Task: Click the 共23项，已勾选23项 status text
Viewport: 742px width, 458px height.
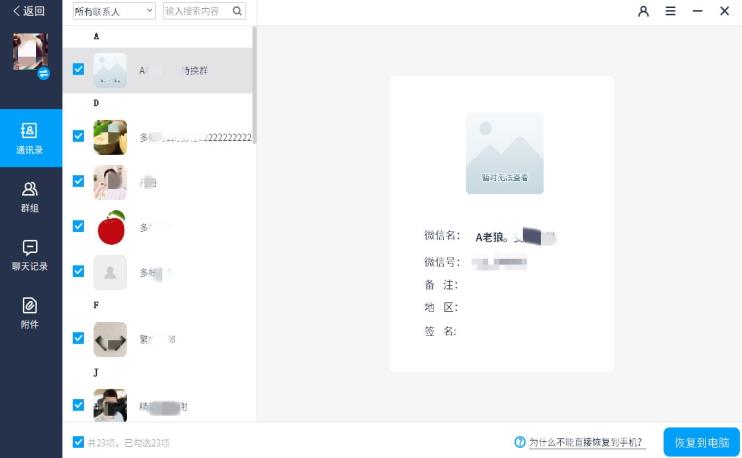Action: [129, 443]
